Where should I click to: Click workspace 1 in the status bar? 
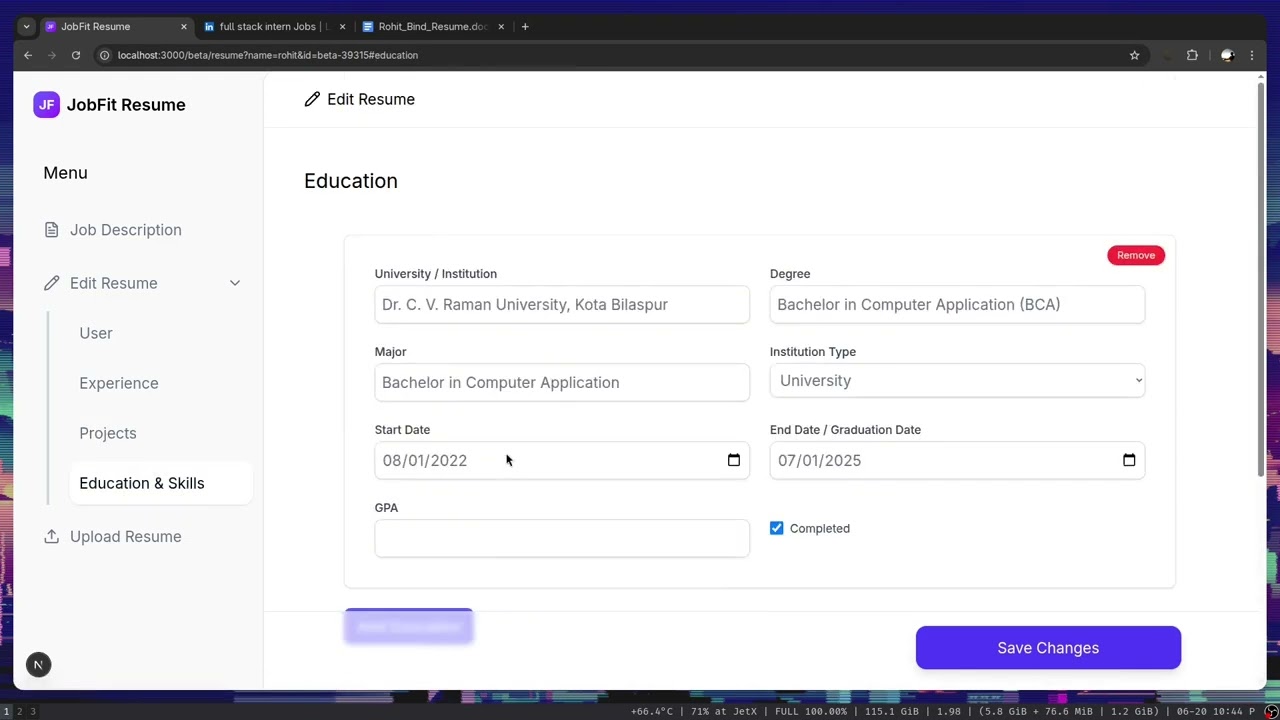pyautogui.click(x=6, y=712)
